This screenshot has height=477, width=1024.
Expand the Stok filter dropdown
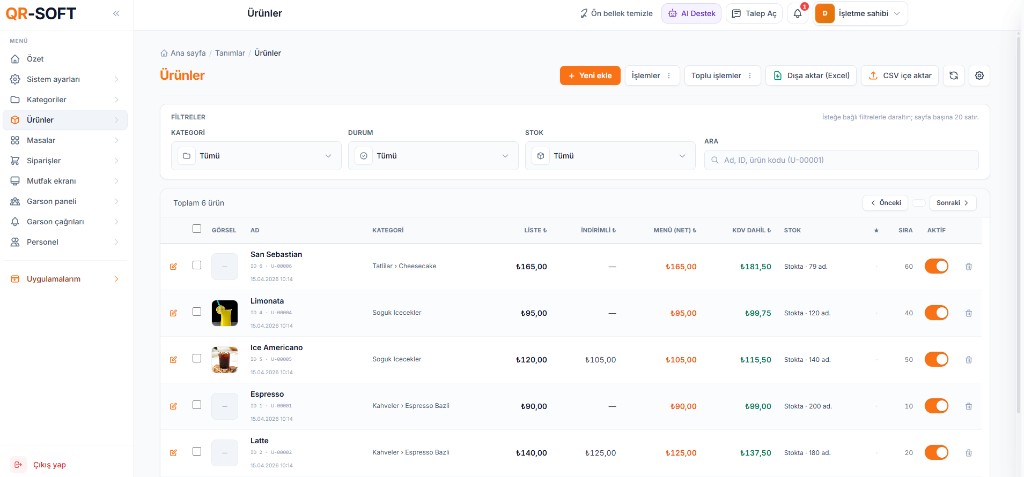point(610,156)
